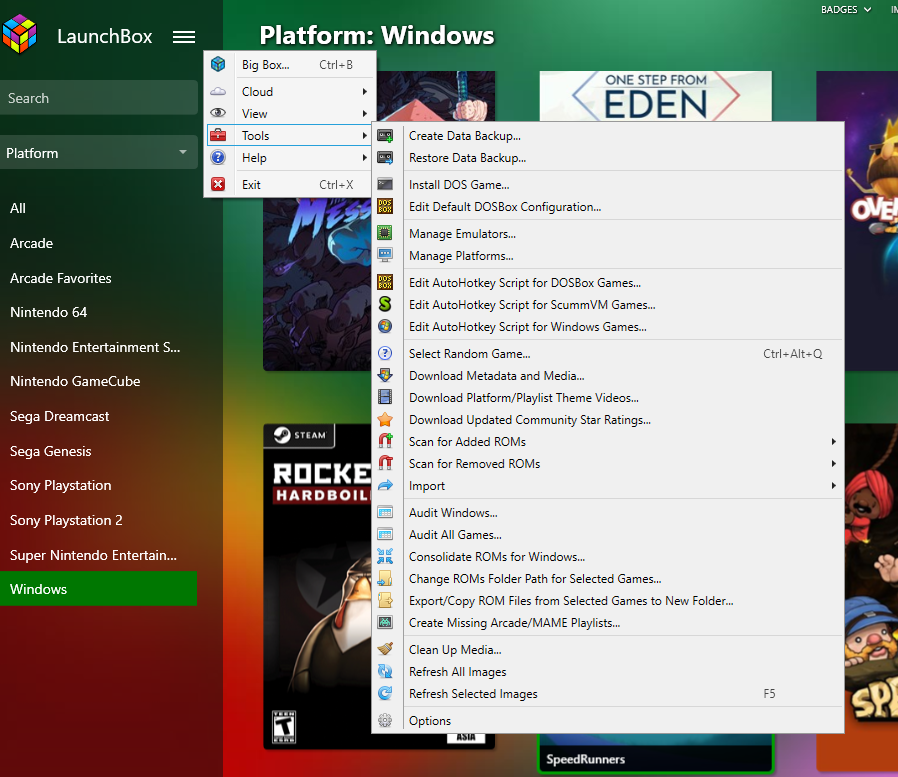This screenshot has height=777, width=898.
Task: Click the Clean Up Media broom icon
Action: pyautogui.click(x=385, y=649)
